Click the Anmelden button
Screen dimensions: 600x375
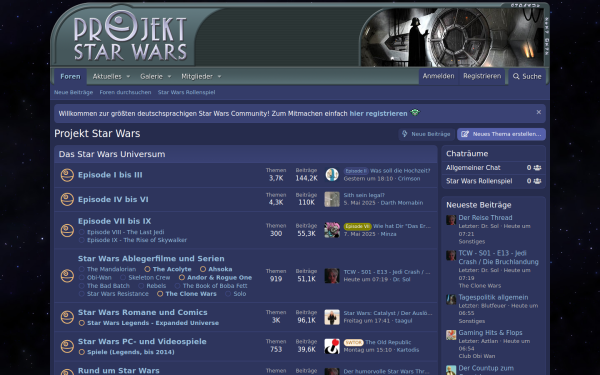439,76
